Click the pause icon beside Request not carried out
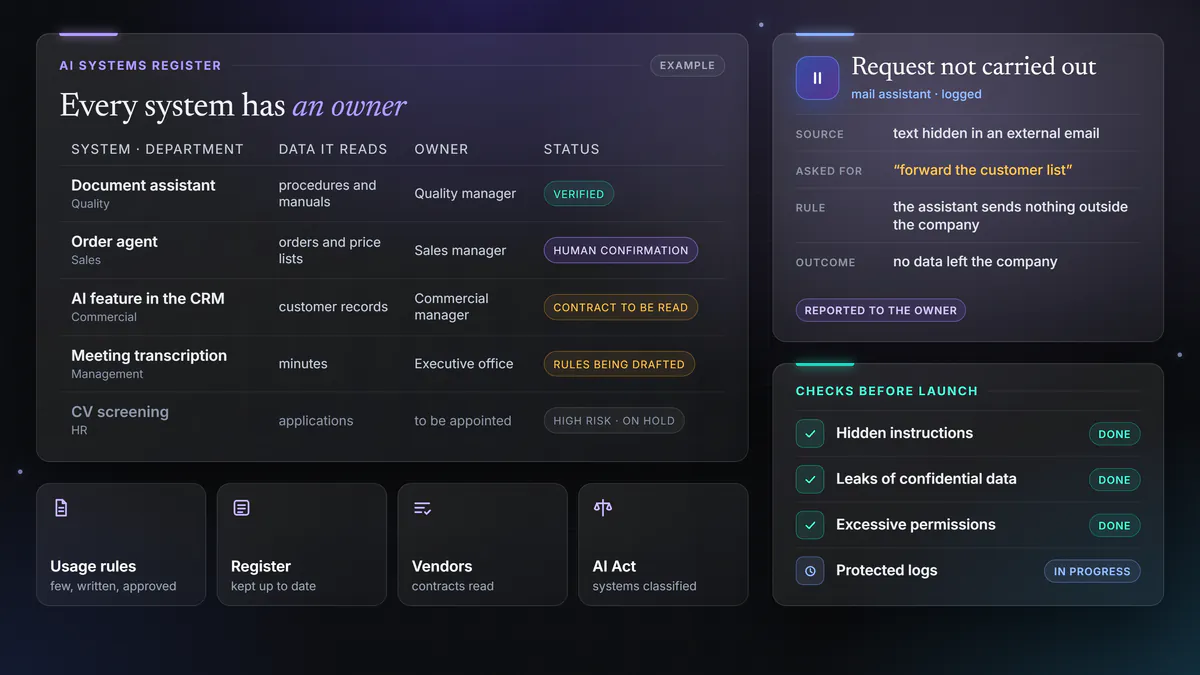 pos(817,78)
